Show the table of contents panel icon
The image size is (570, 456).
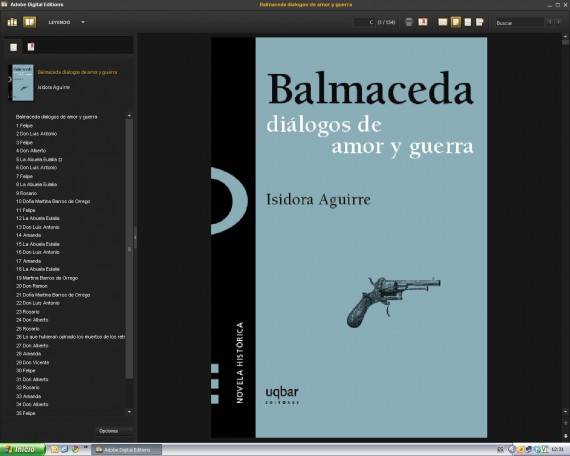[x=13, y=47]
